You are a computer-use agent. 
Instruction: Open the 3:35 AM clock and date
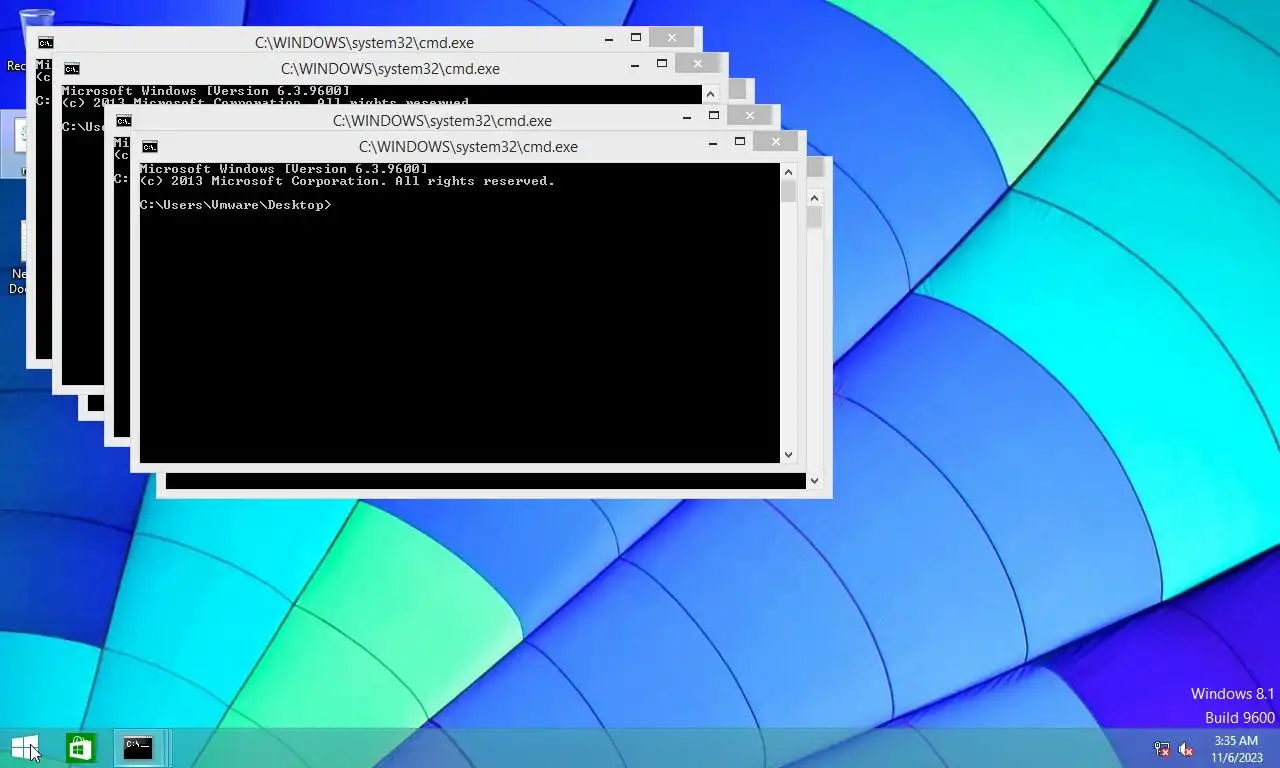pos(1236,749)
